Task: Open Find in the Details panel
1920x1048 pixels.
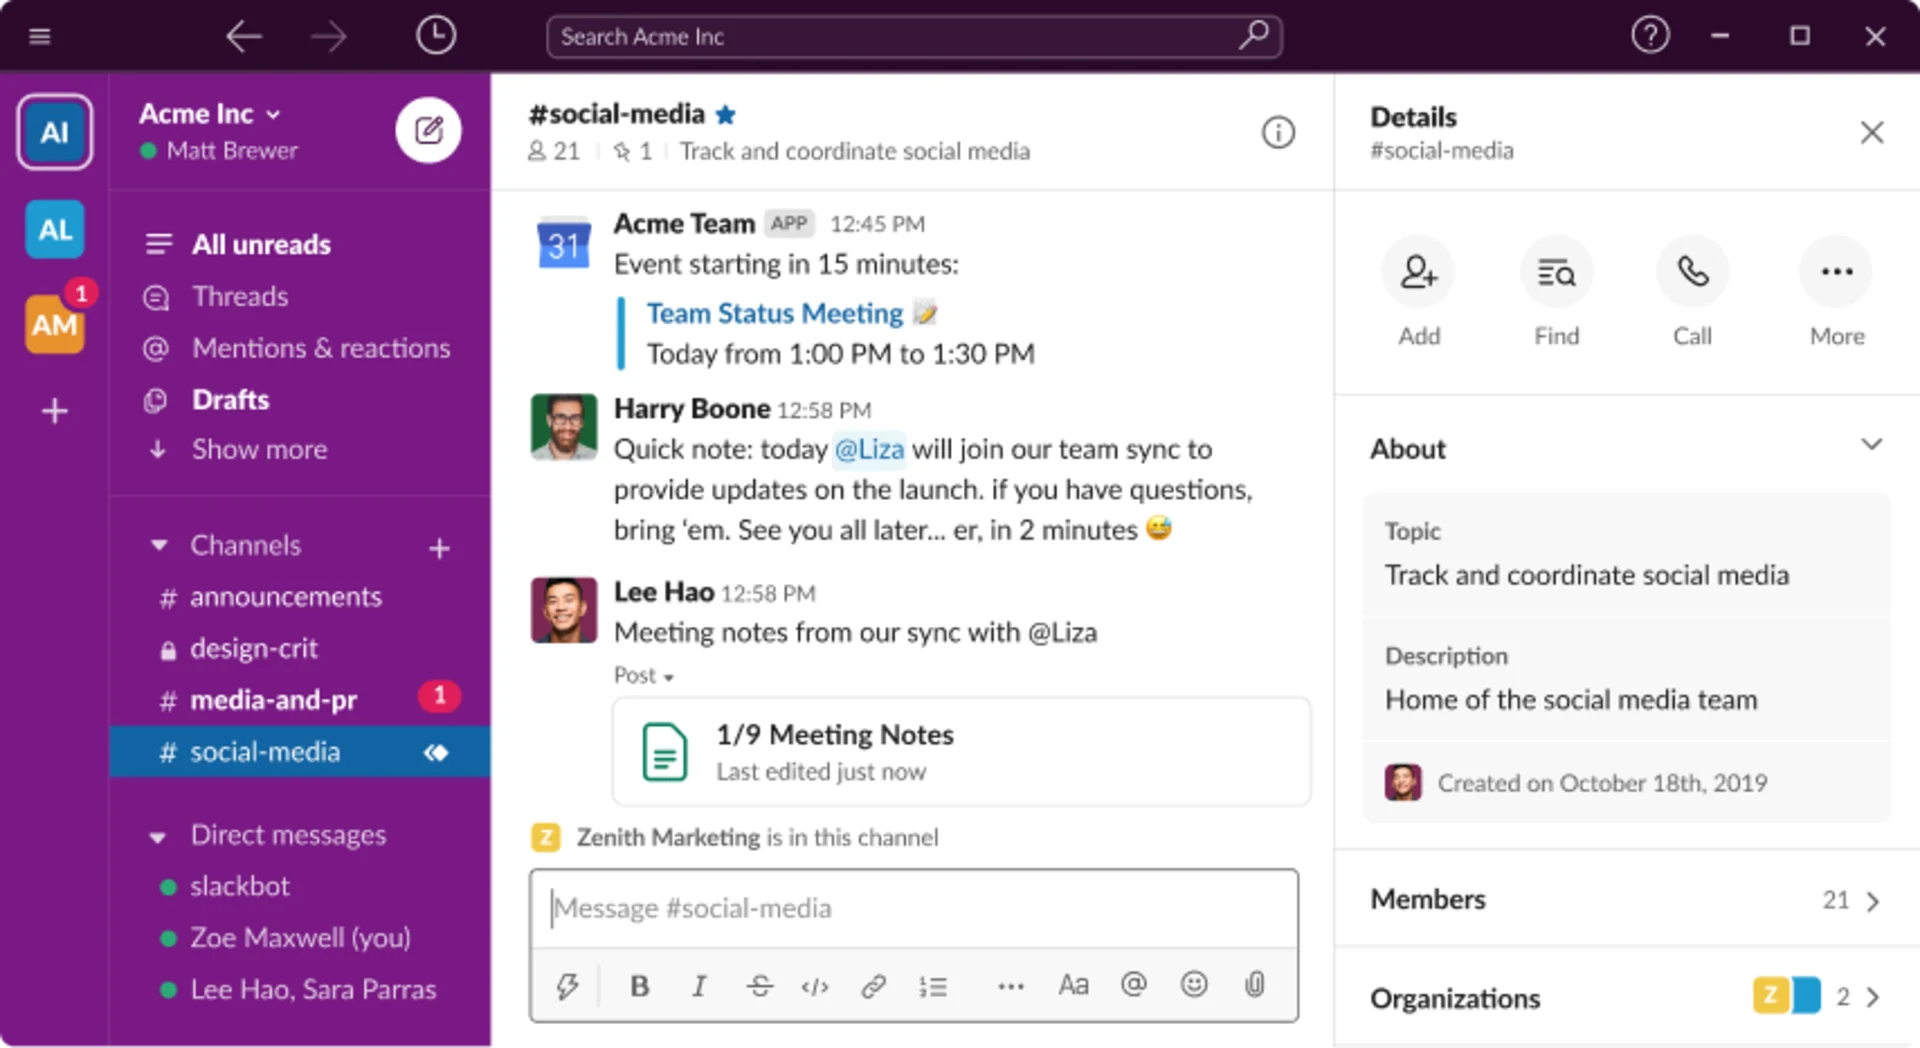Action: coord(1556,271)
